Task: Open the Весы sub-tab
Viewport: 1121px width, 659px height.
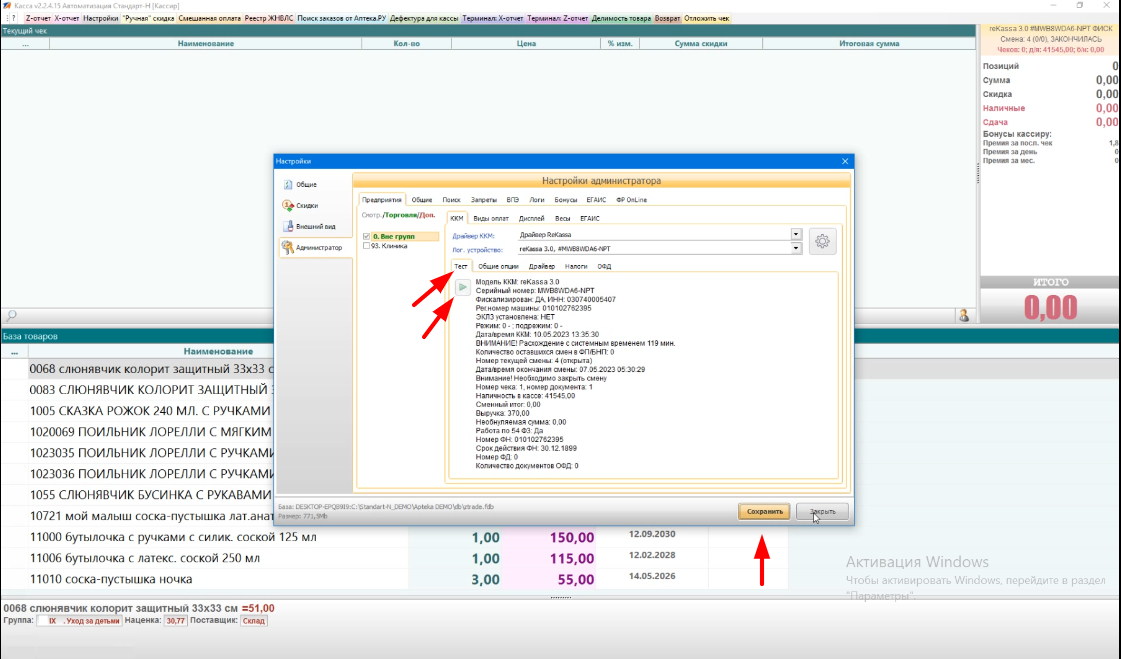Action: [x=563, y=219]
